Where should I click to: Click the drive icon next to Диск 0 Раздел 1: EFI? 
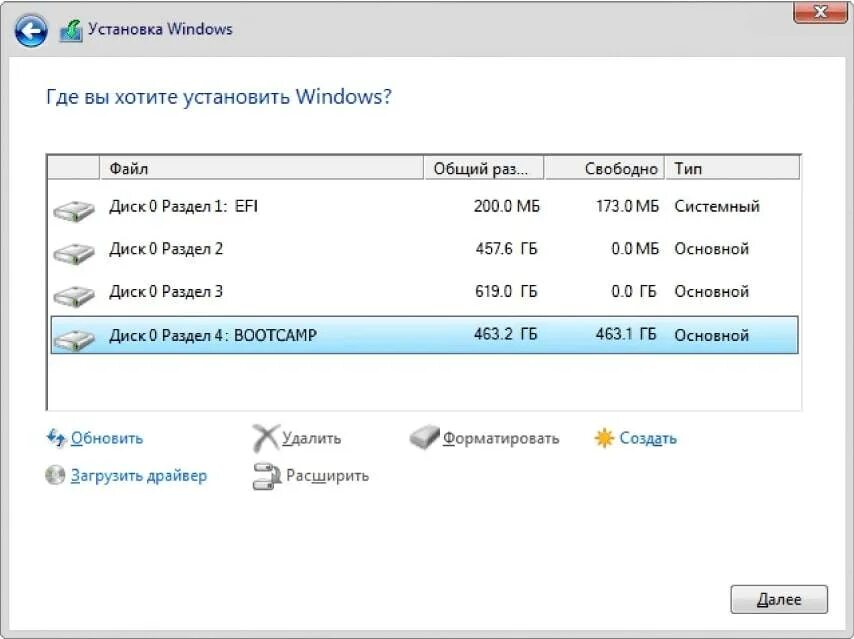coord(72,206)
